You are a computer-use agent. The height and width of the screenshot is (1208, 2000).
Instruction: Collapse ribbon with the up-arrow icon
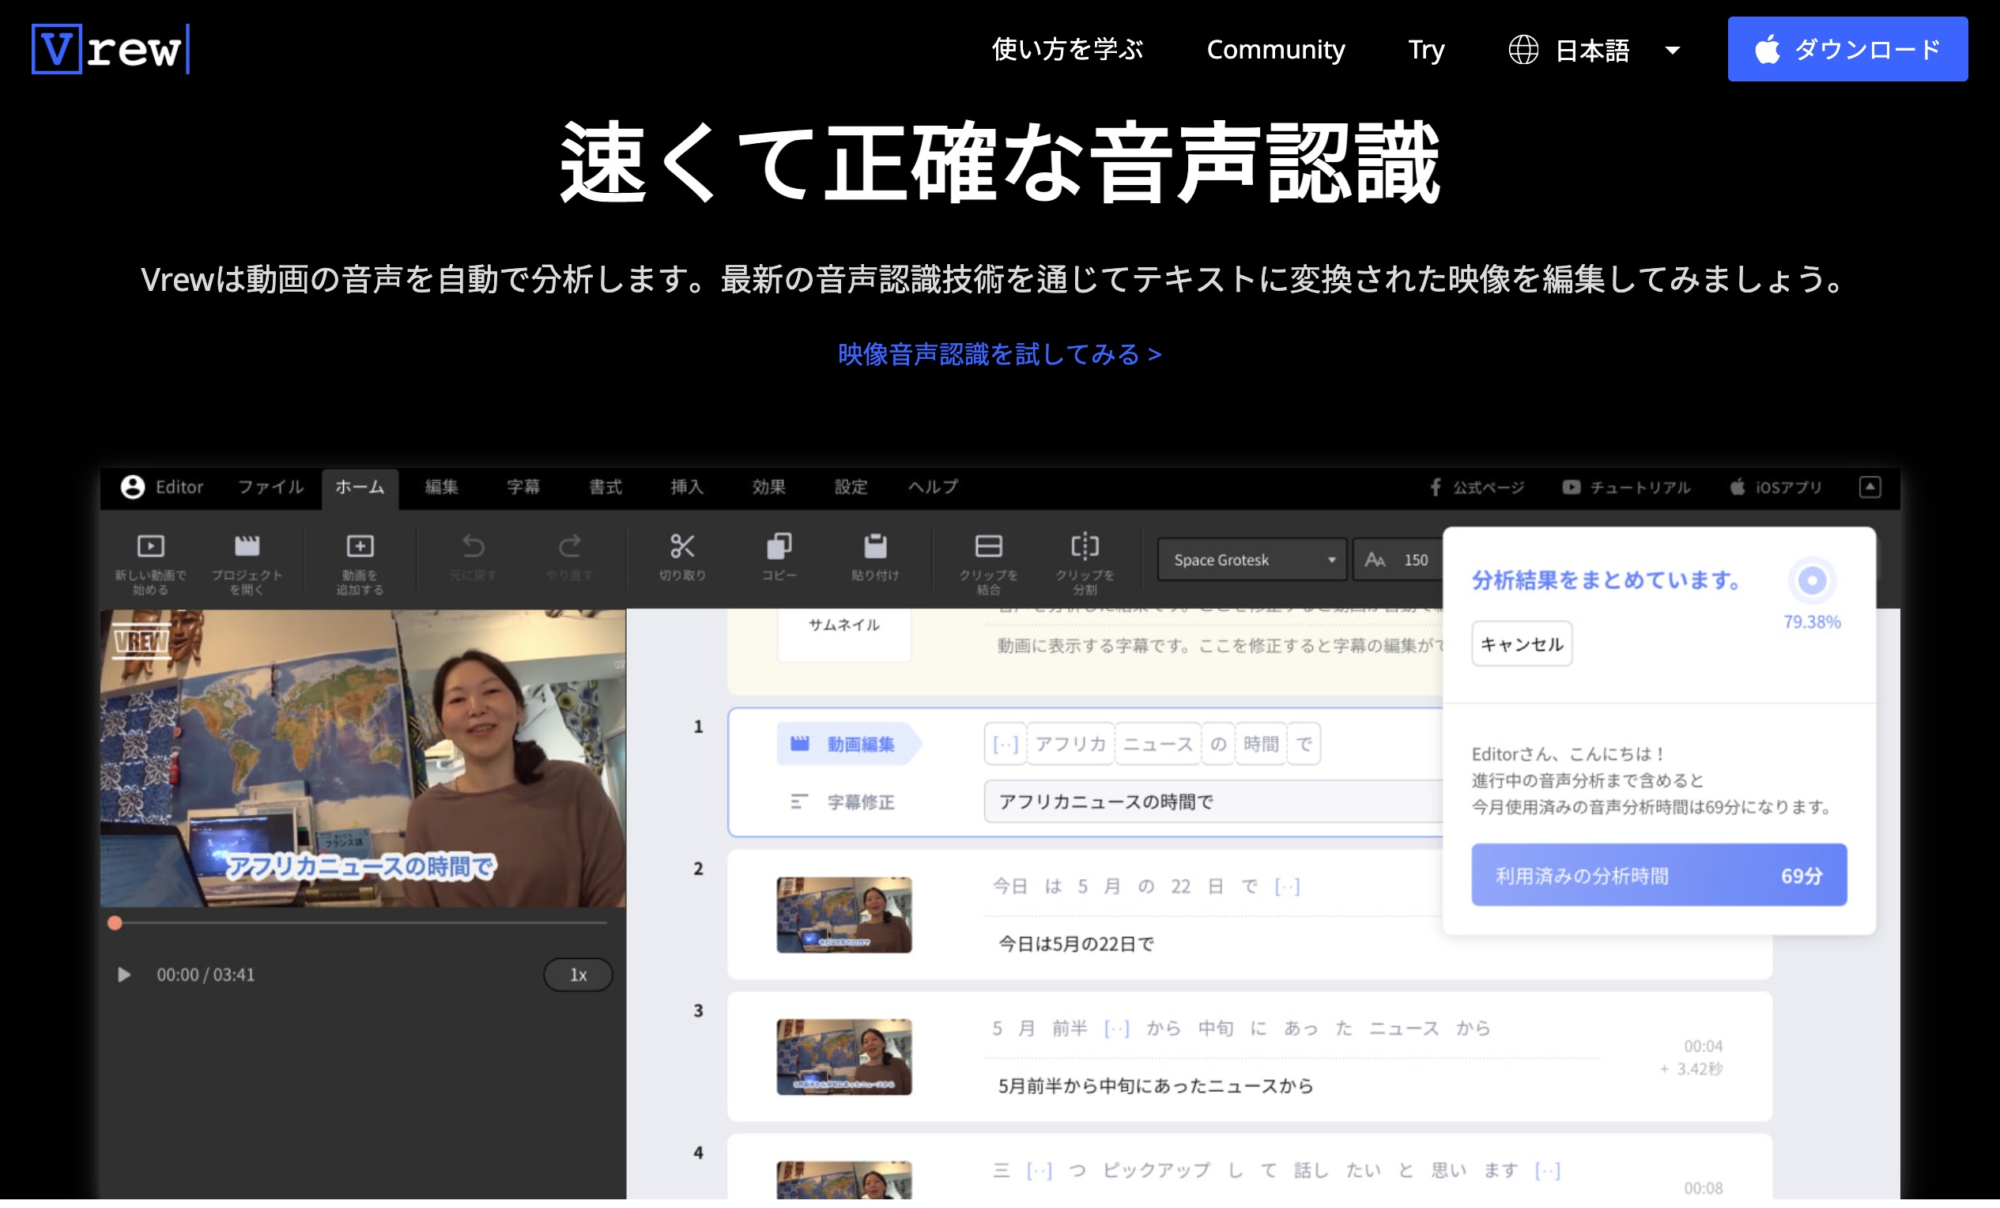pyautogui.click(x=1870, y=487)
